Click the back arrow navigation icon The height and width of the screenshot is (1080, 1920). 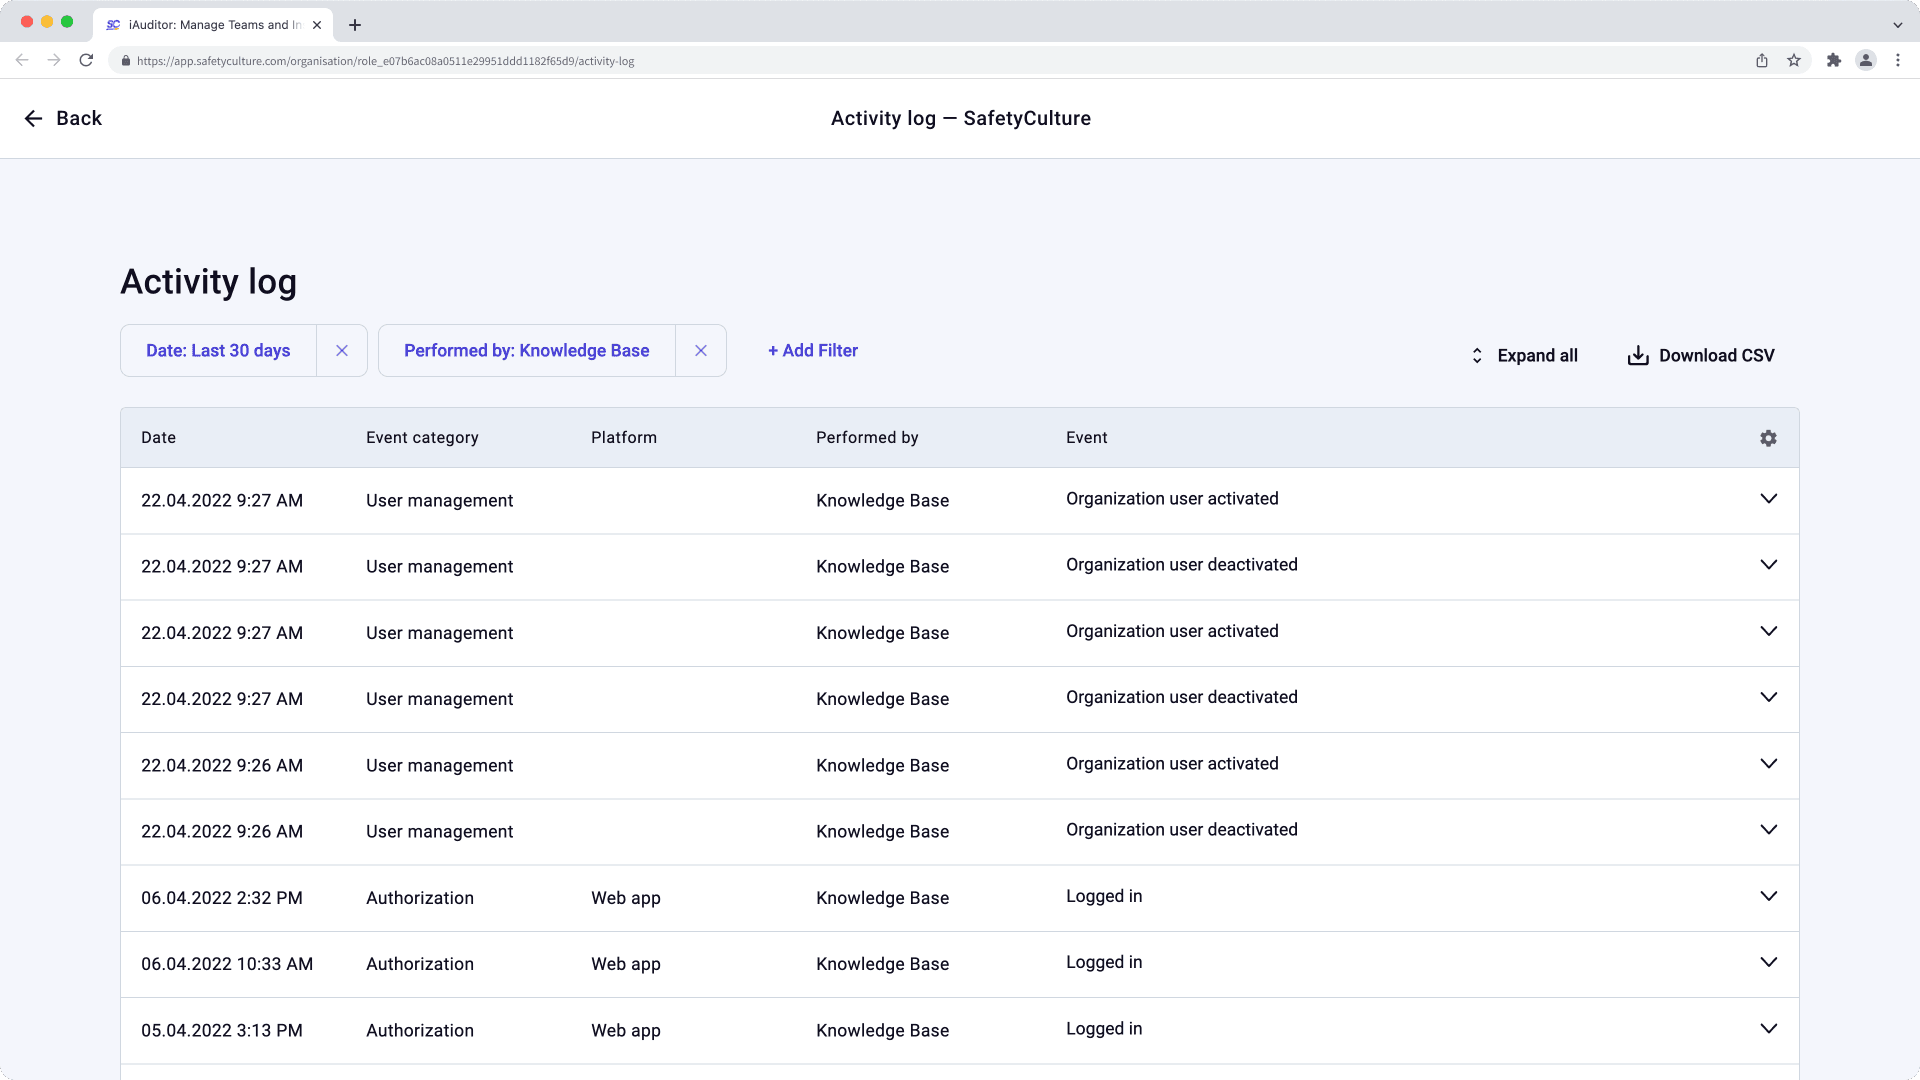34,119
